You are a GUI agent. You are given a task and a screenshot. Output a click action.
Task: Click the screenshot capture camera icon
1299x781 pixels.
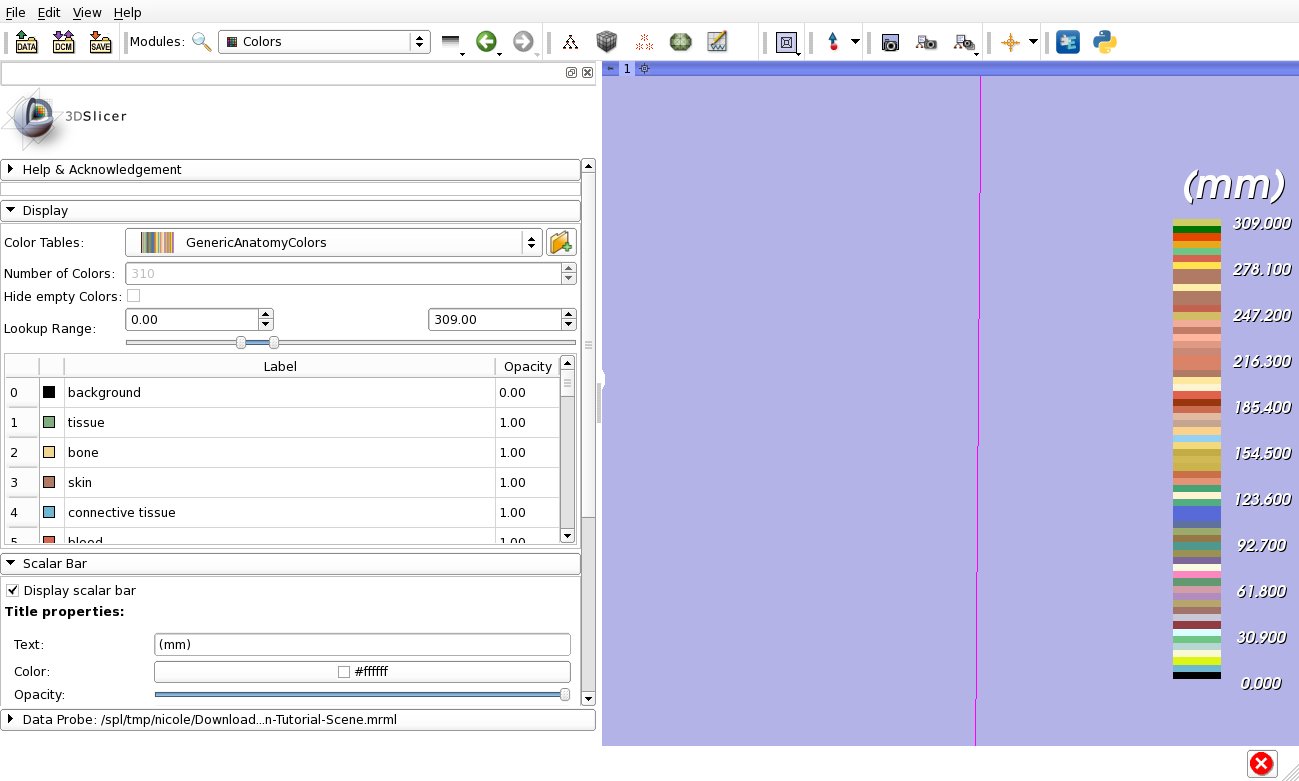coord(890,42)
